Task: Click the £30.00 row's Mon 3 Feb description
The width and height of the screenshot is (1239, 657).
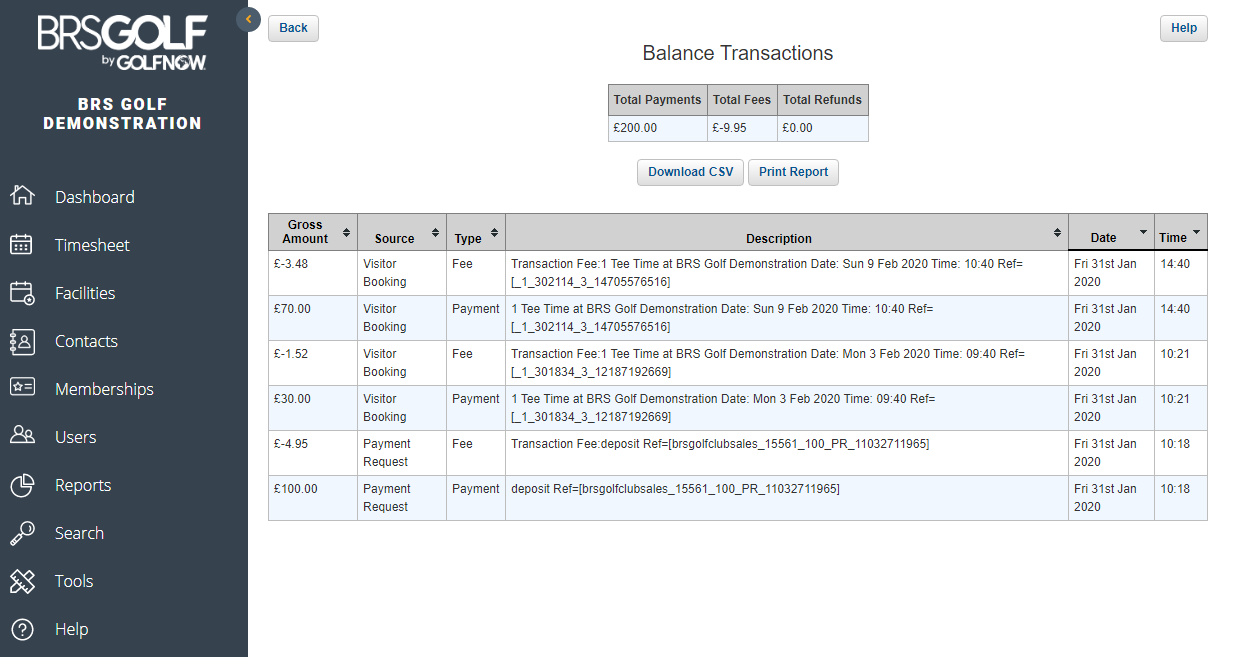Action: tap(723, 408)
